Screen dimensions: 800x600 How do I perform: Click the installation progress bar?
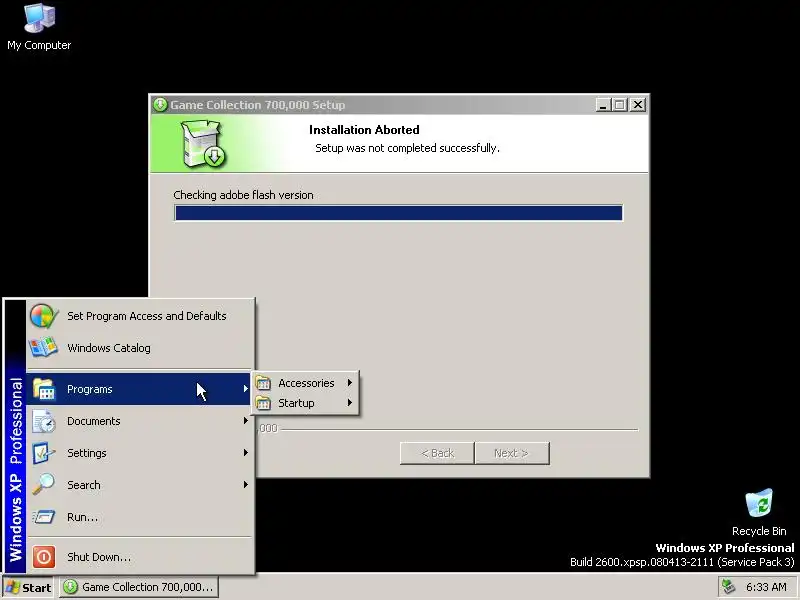[x=398, y=213]
